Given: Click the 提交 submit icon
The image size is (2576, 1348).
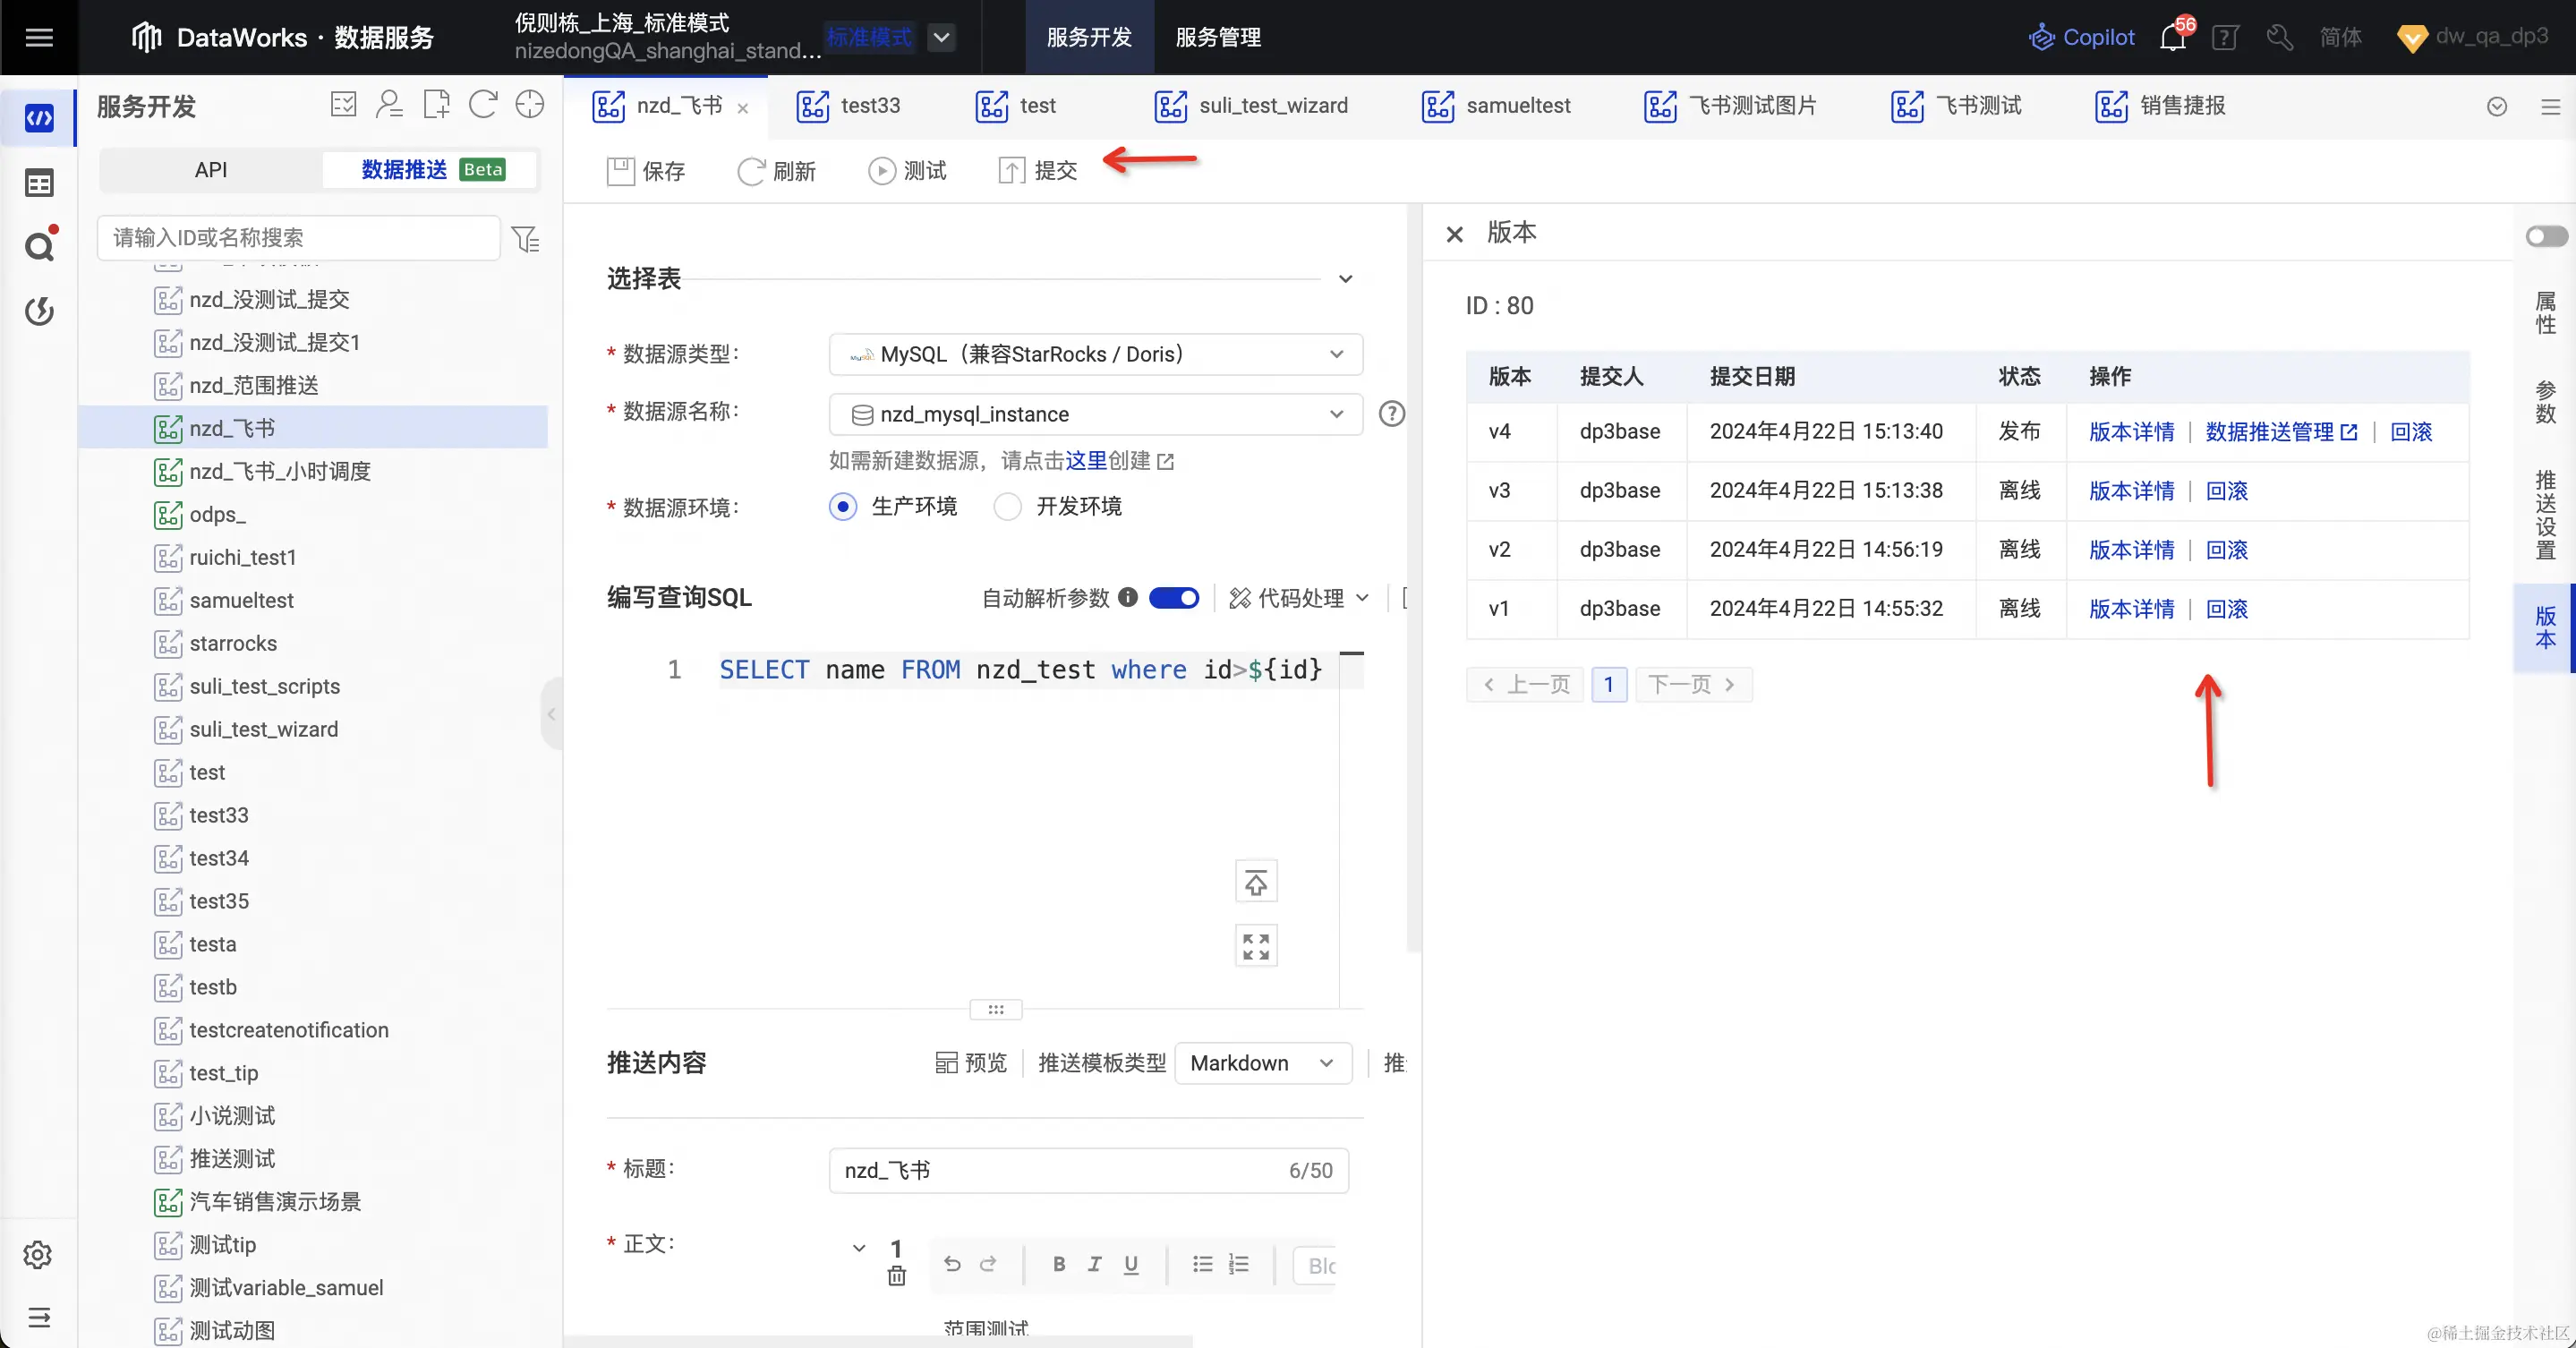Looking at the screenshot, I should pos(1012,170).
